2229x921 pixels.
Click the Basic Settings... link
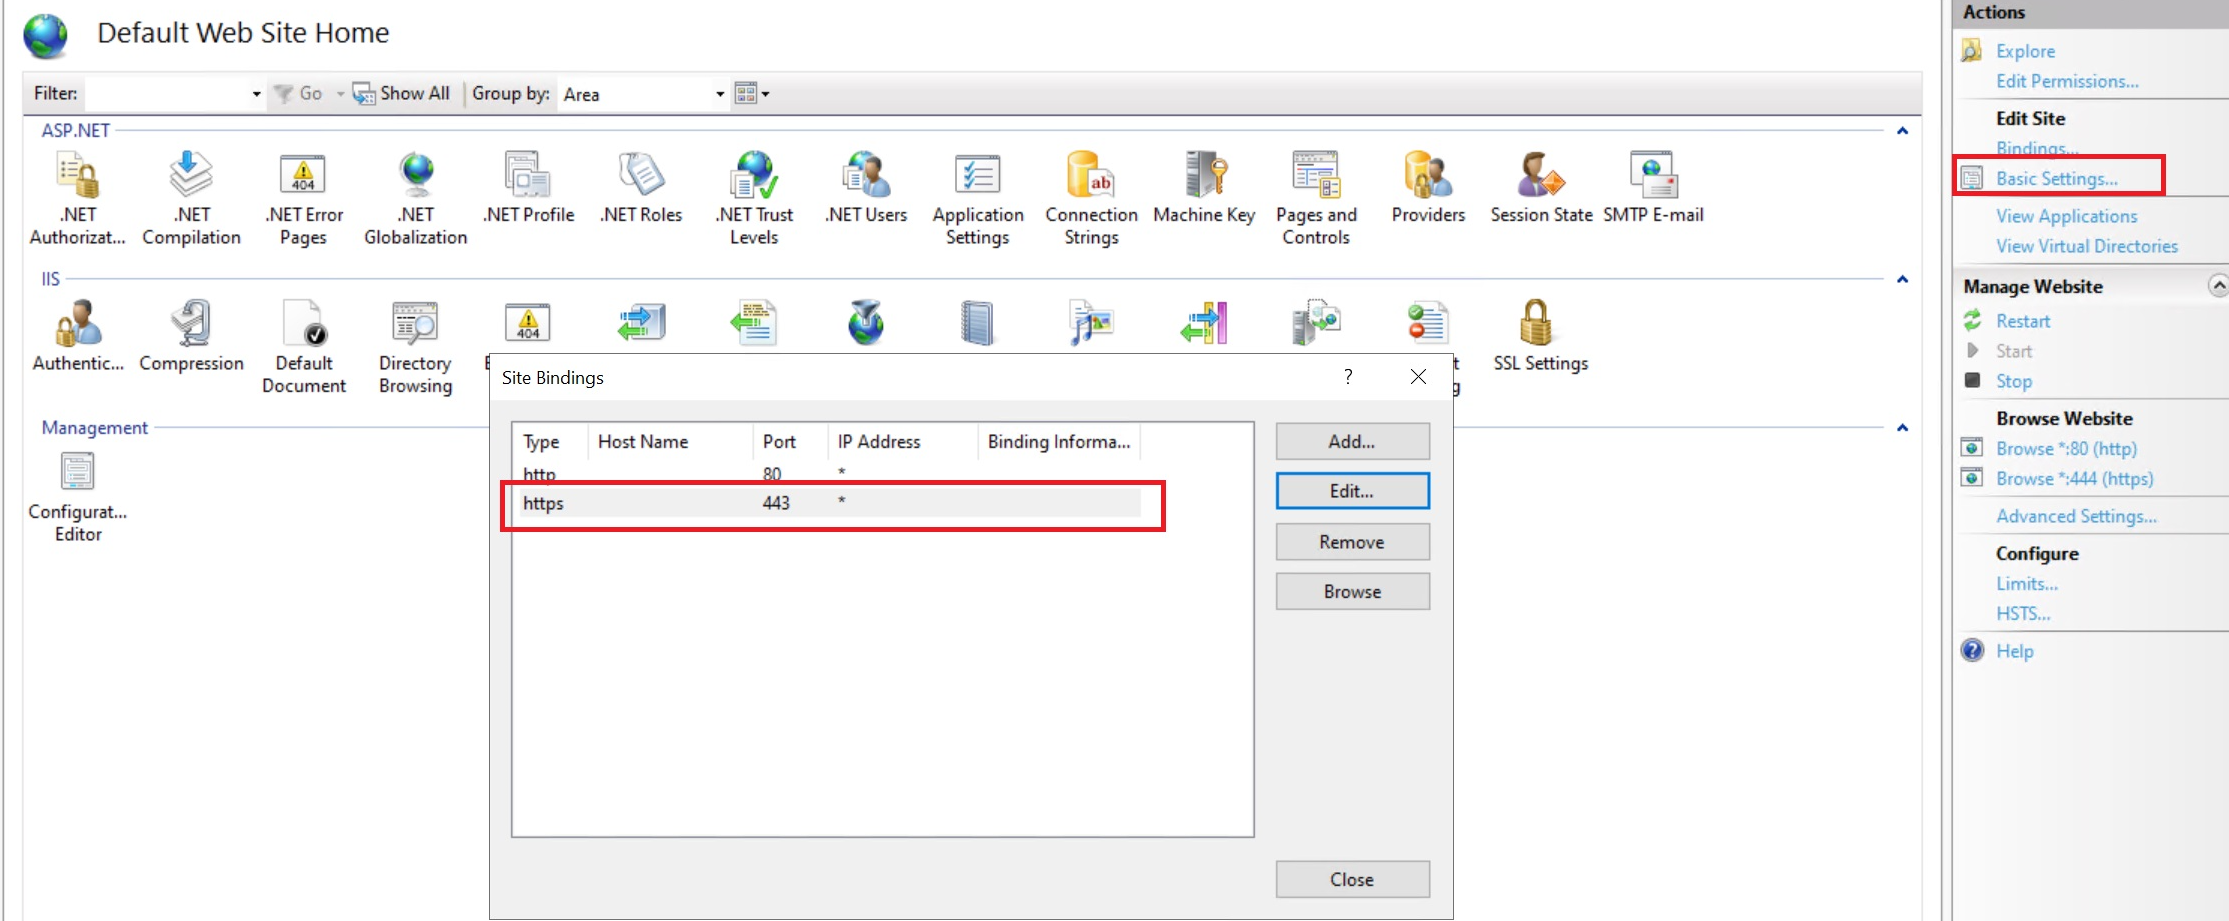2056,178
